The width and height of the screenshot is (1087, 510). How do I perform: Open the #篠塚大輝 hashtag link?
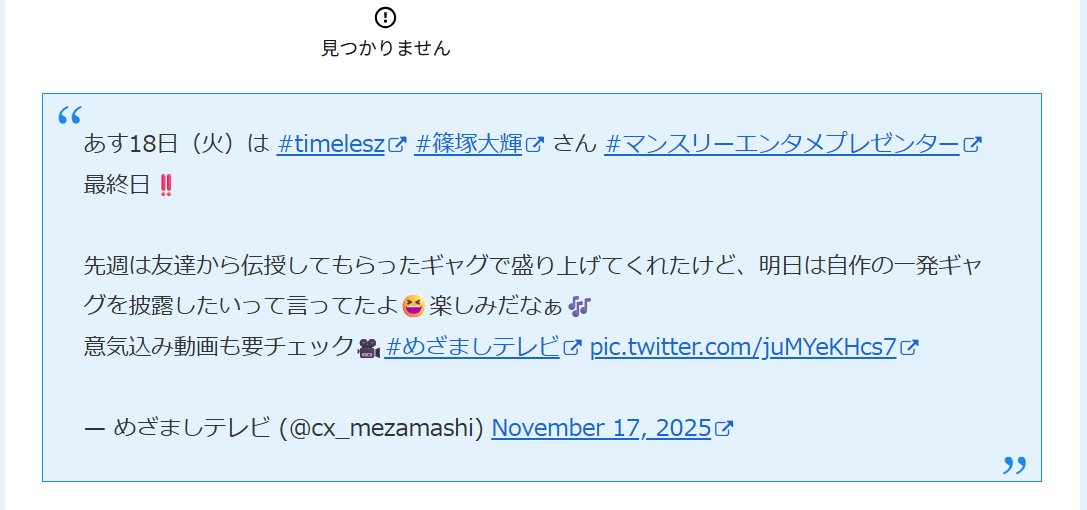click(468, 144)
